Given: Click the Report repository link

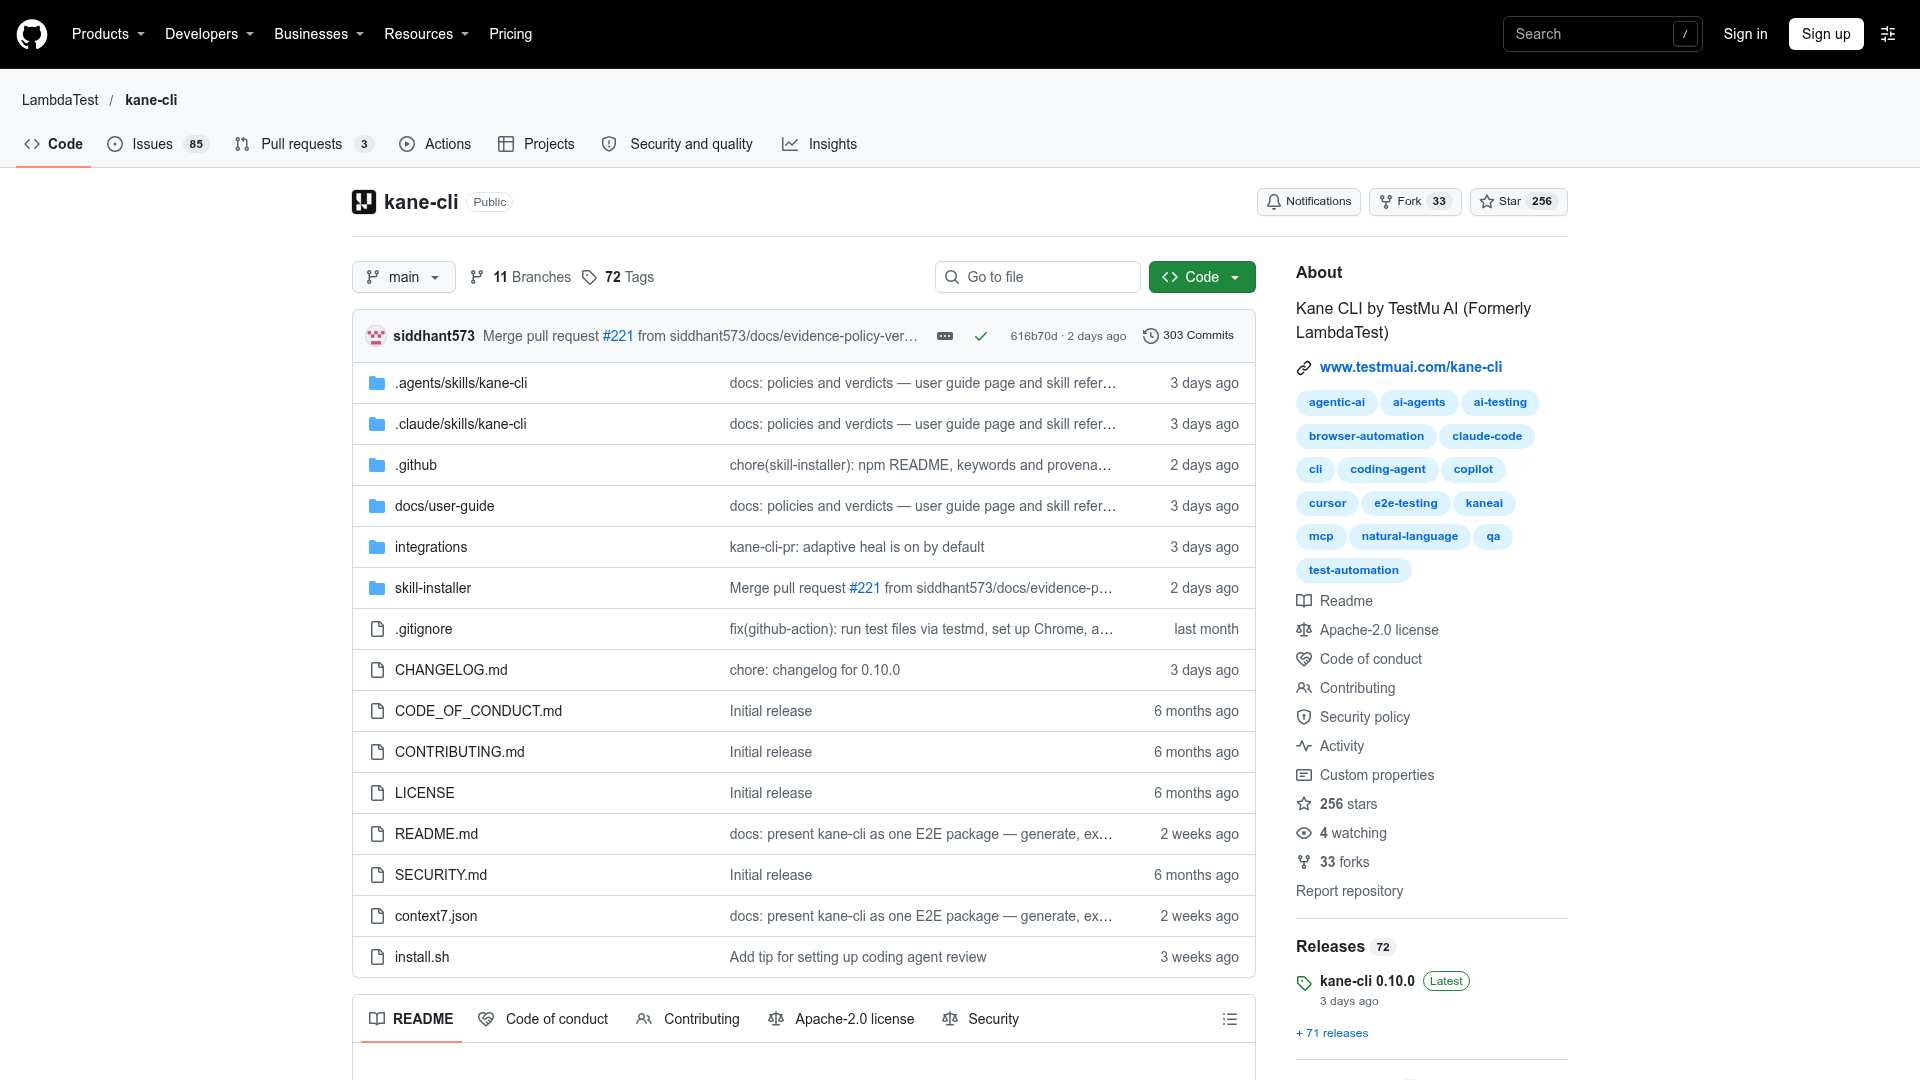Looking at the screenshot, I should pyautogui.click(x=1349, y=891).
